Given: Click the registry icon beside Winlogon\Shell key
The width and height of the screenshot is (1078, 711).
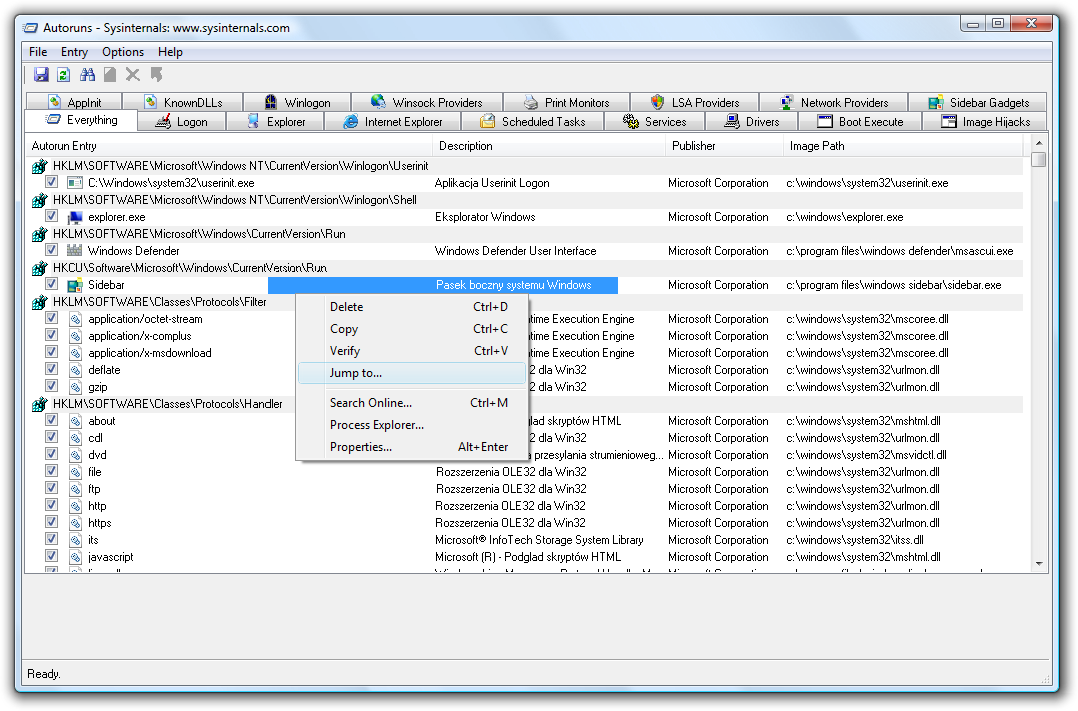Looking at the screenshot, I should pyautogui.click(x=40, y=200).
